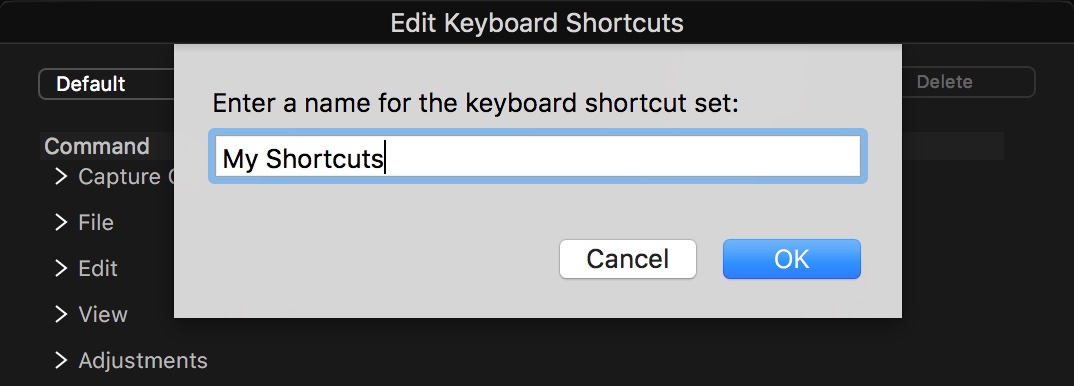Select the View command group label
Image resolution: width=1074 pixels, height=386 pixels.
click(x=103, y=313)
